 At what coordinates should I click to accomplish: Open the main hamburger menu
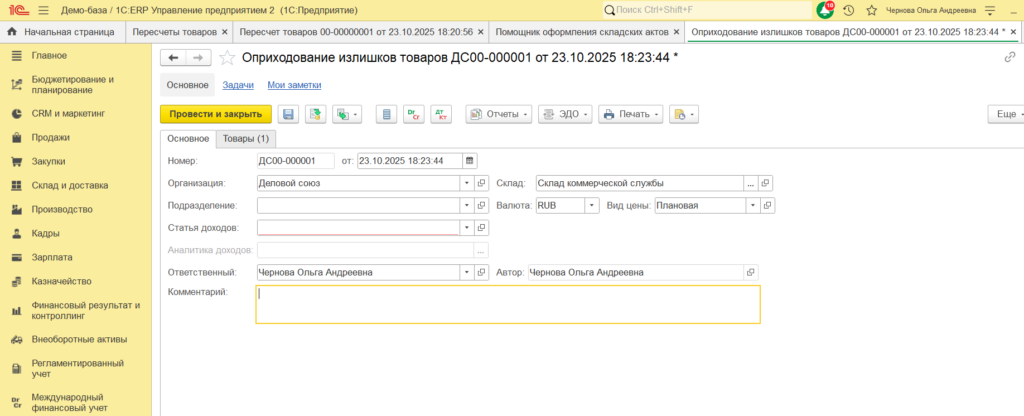44,10
